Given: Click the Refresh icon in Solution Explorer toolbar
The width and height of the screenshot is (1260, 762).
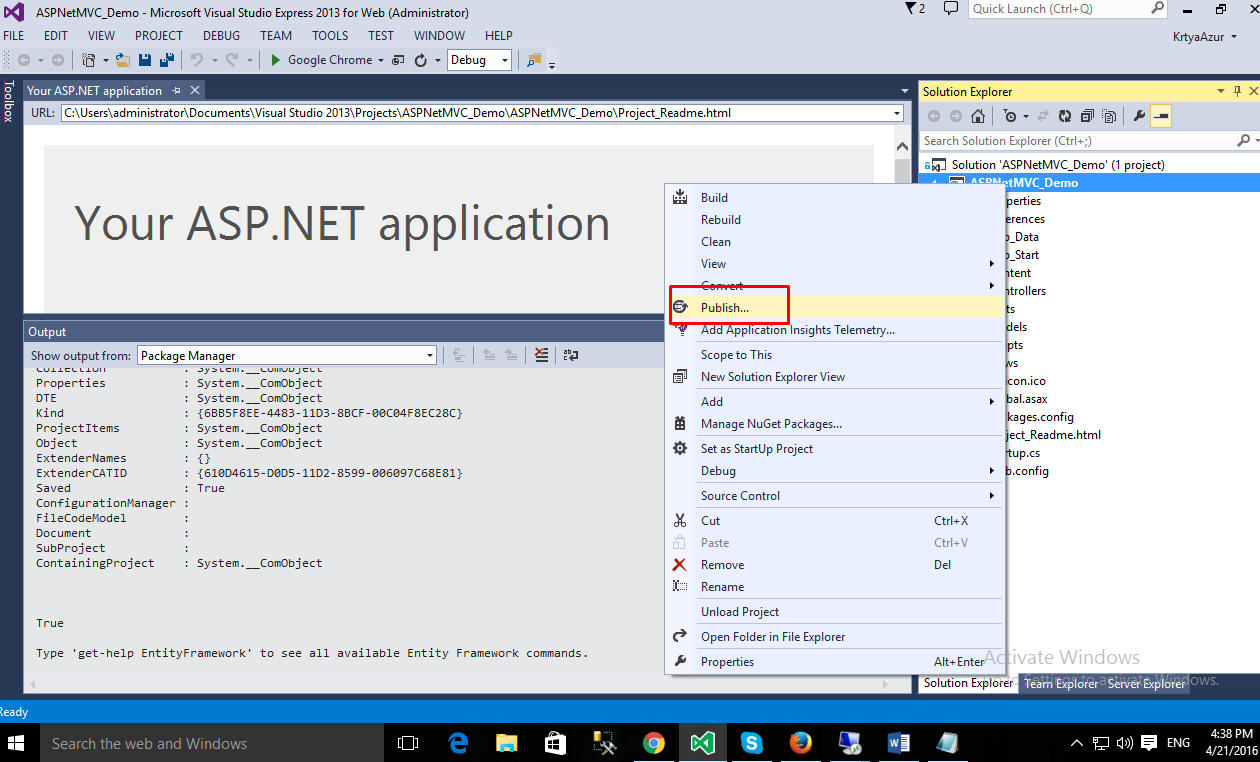Looking at the screenshot, I should pos(1065,116).
